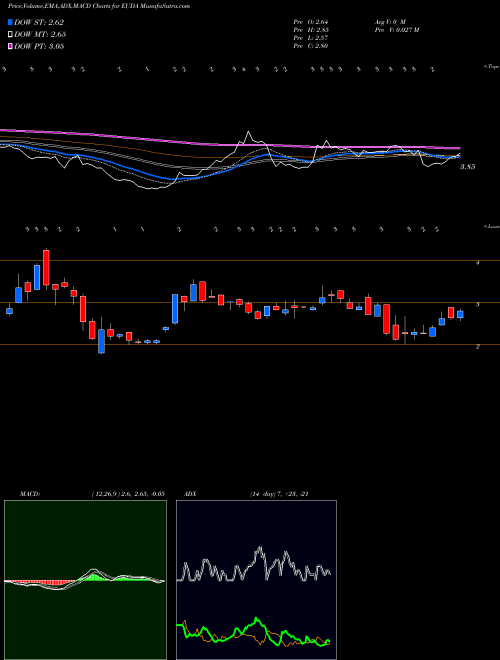Screen dimensions: 500x660
Task: Click the 3.85 value beside the EMA lines
Action: click(467, 167)
